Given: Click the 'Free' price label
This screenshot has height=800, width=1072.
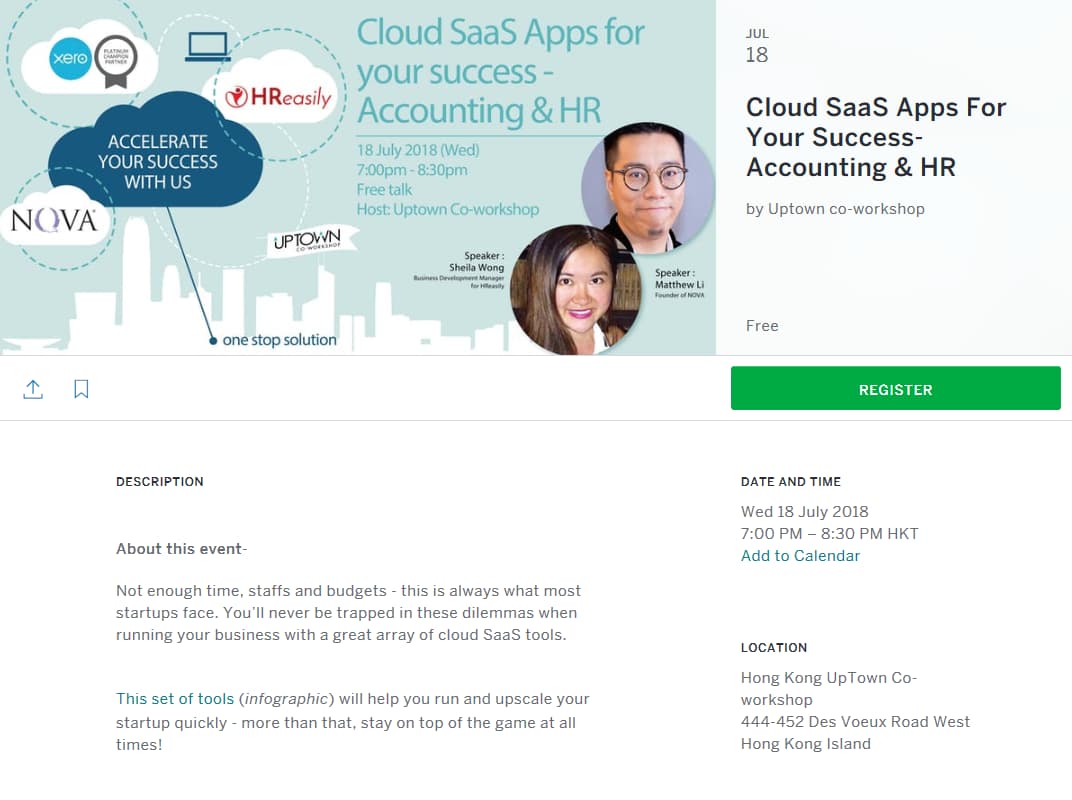Looking at the screenshot, I should click(x=762, y=326).
